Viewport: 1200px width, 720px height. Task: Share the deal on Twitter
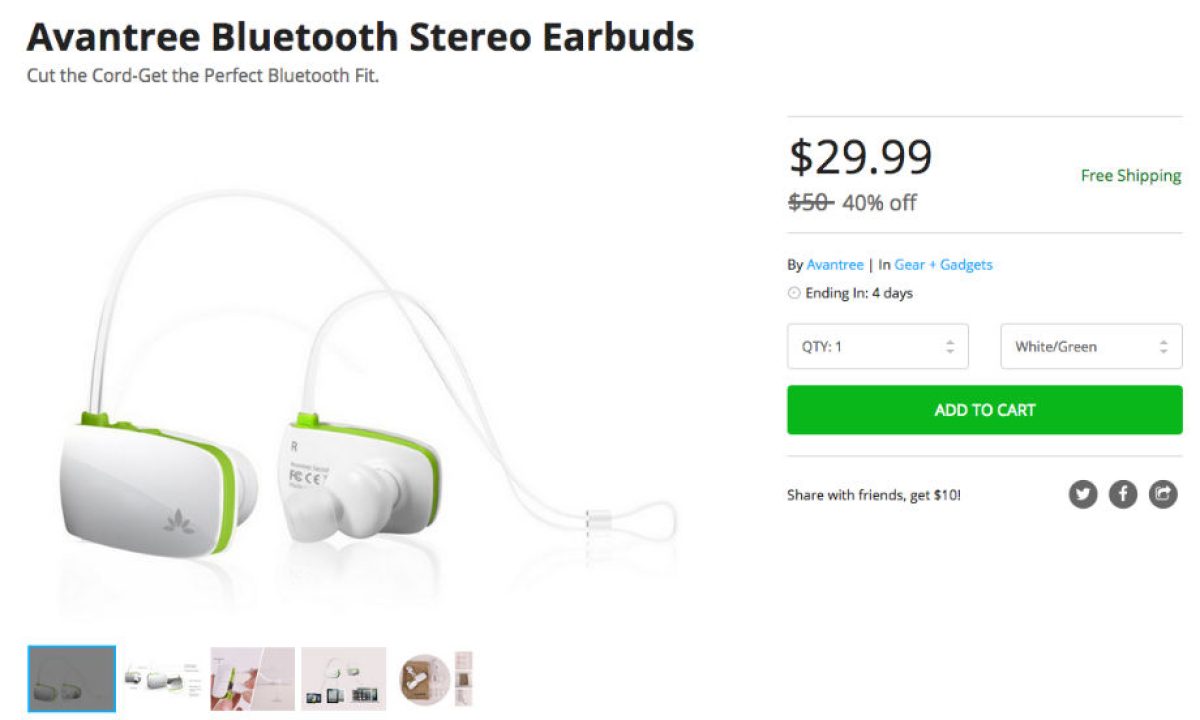point(1083,493)
